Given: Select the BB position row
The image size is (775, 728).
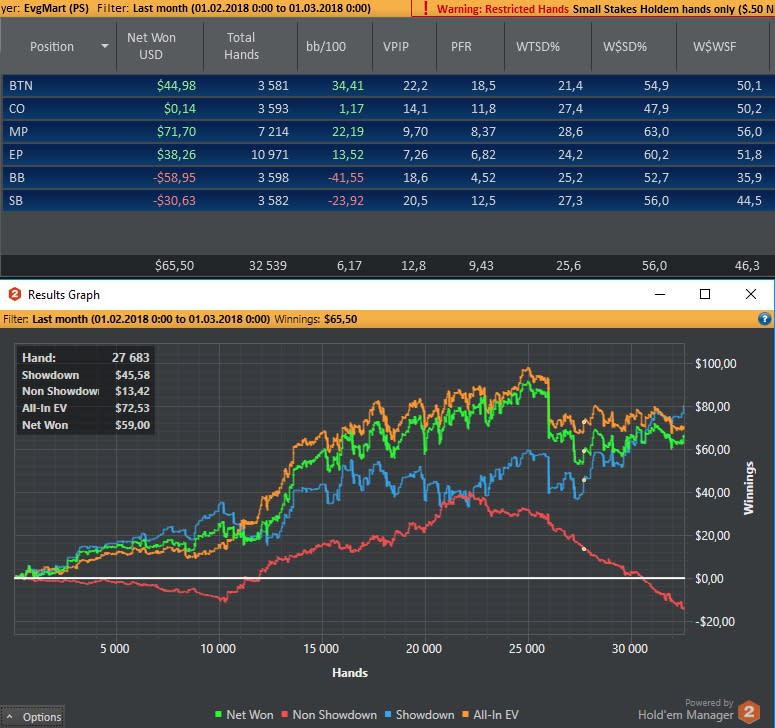Looking at the screenshot, I should coord(388,177).
